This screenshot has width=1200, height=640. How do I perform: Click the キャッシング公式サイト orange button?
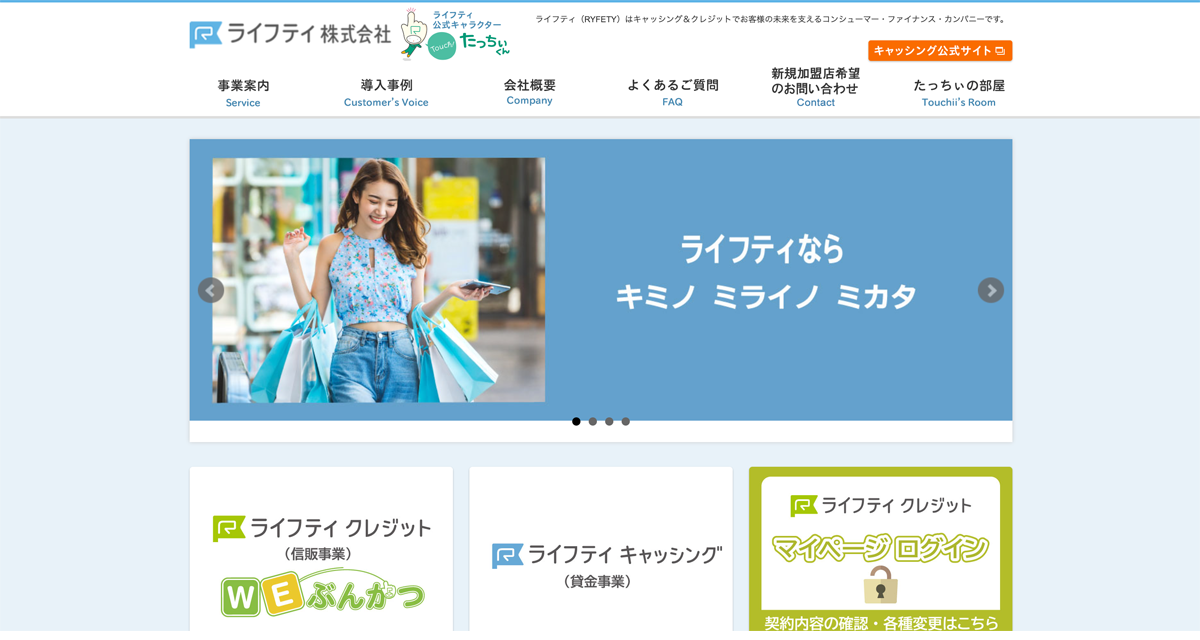[x=940, y=48]
